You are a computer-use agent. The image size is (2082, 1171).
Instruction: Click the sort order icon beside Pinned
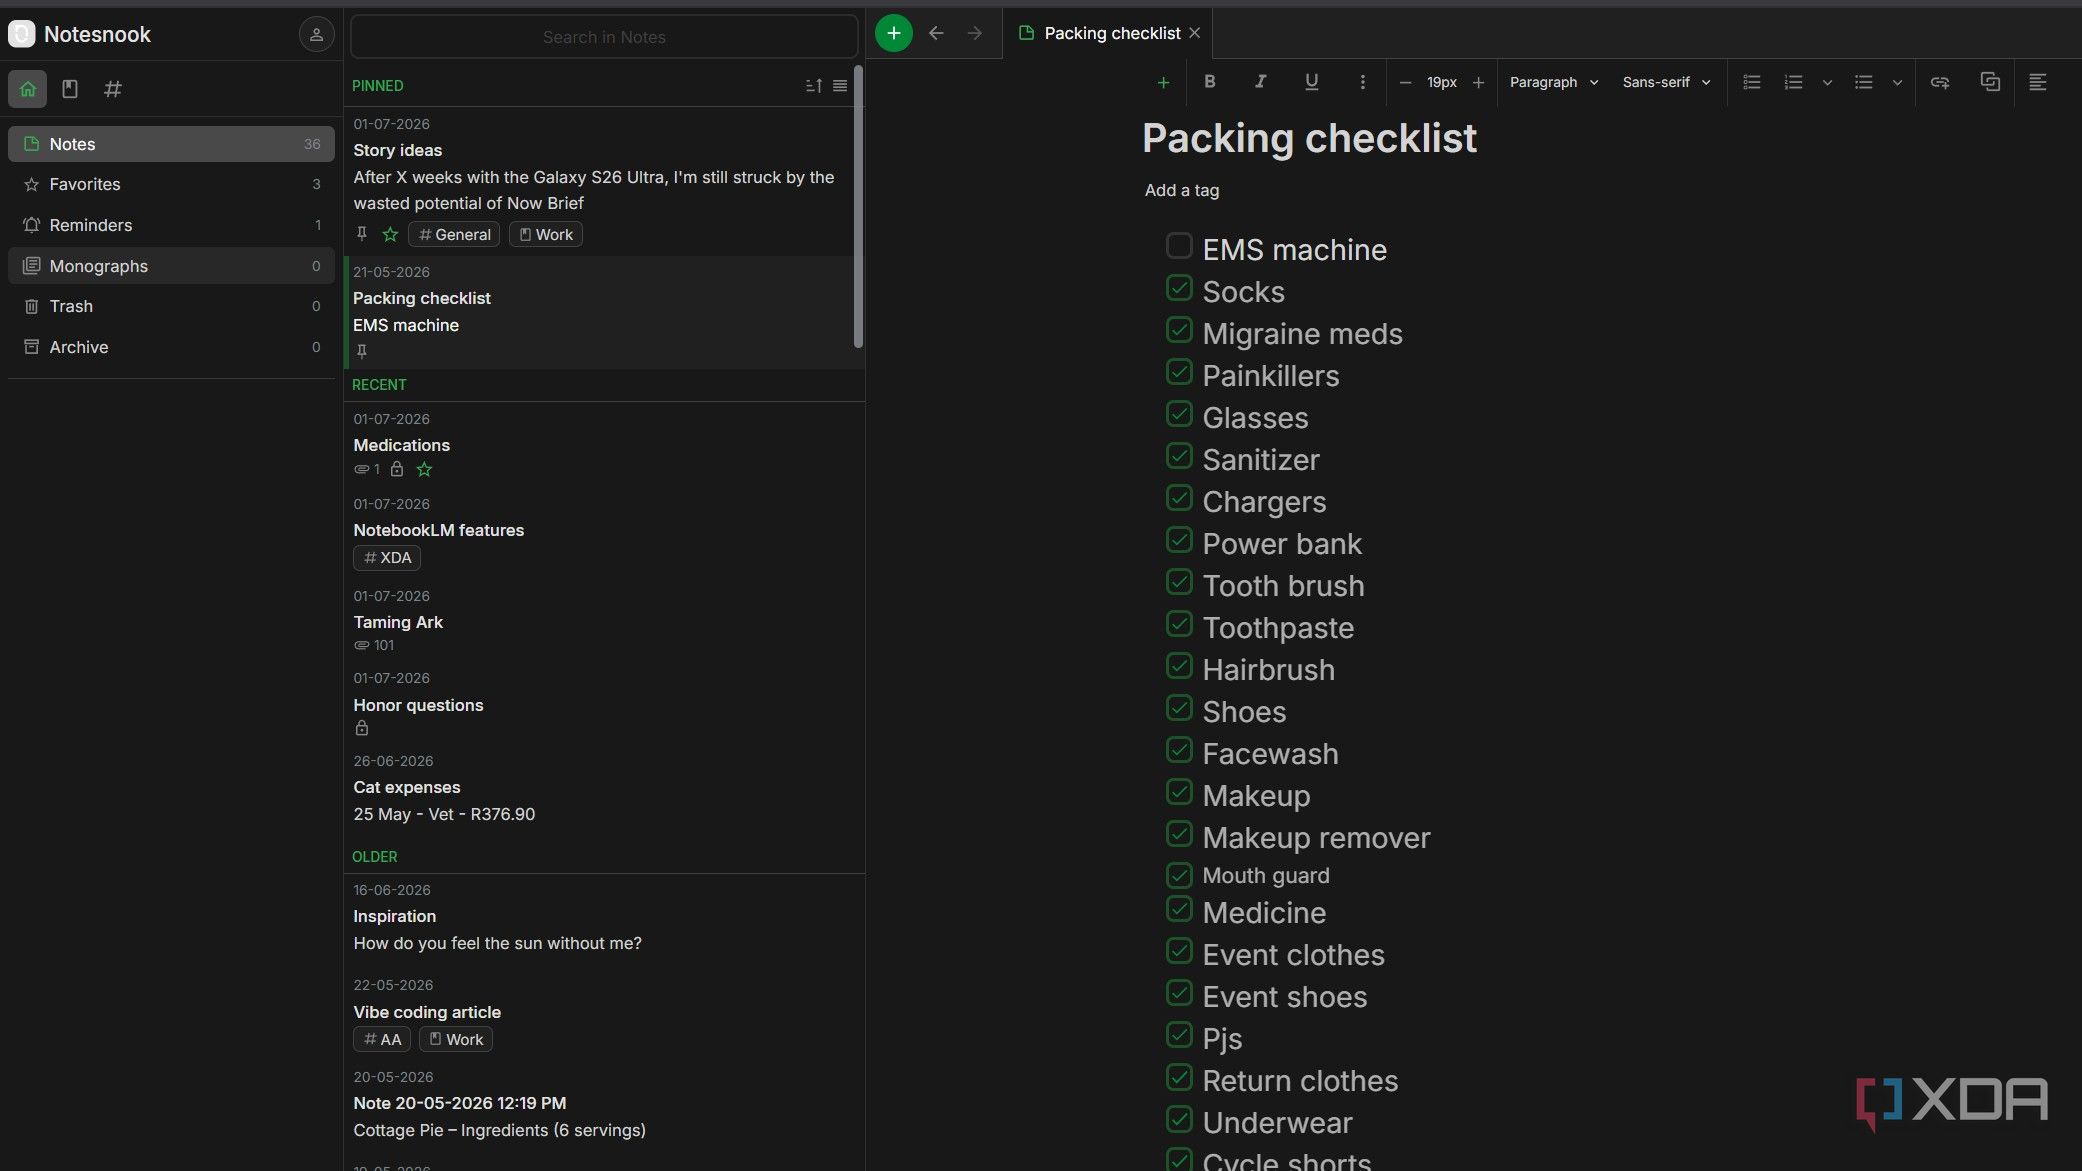click(814, 86)
